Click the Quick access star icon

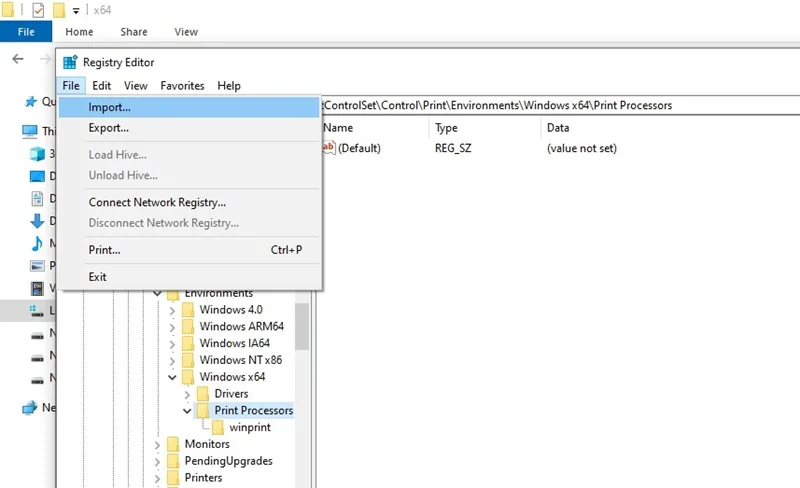point(31,102)
